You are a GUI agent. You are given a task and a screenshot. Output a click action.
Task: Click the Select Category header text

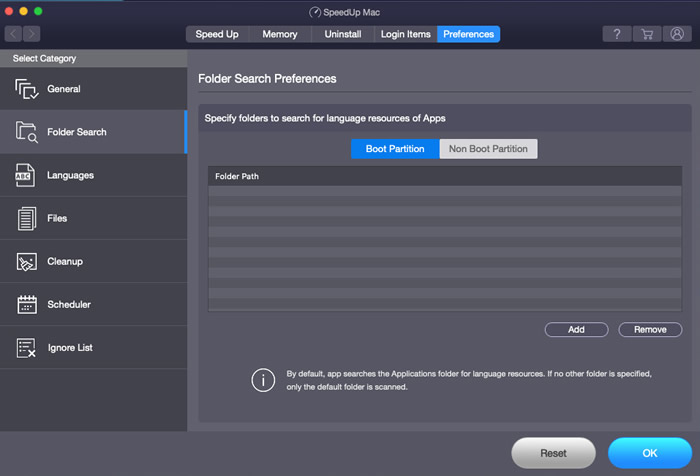click(44, 58)
